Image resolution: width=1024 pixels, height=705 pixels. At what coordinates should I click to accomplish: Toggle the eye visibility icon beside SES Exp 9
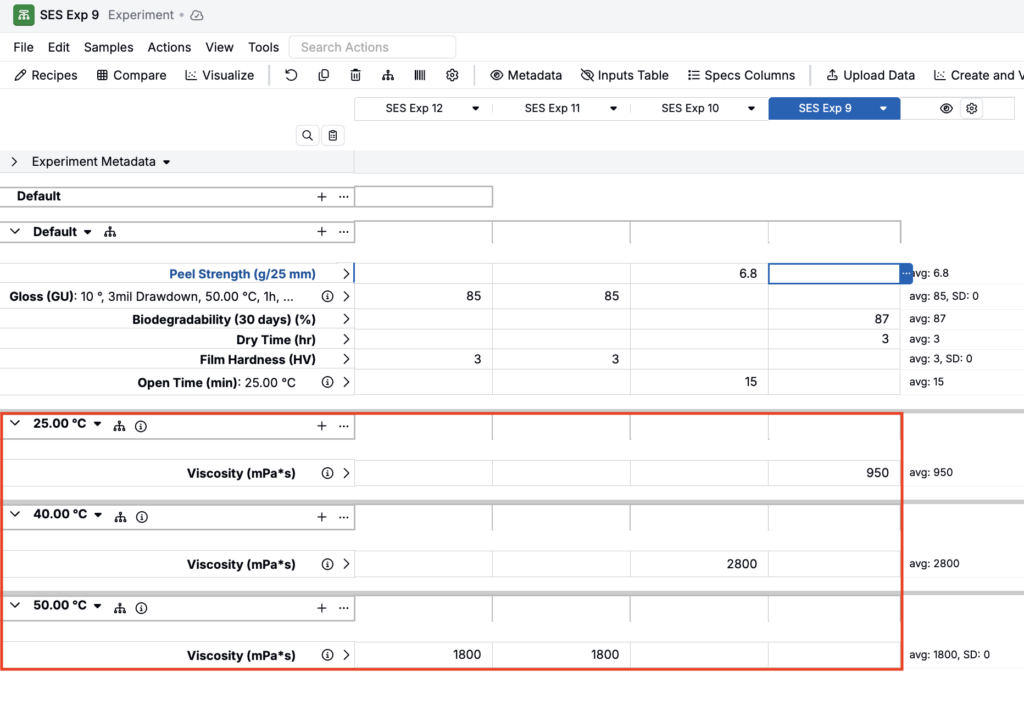946,108
